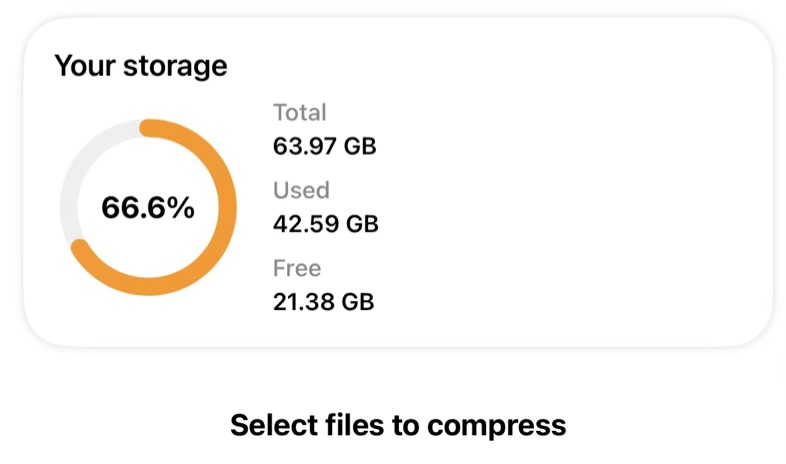Click the "Your storage" card title
This screenshot has width=786, height=464.
point(140,67)
